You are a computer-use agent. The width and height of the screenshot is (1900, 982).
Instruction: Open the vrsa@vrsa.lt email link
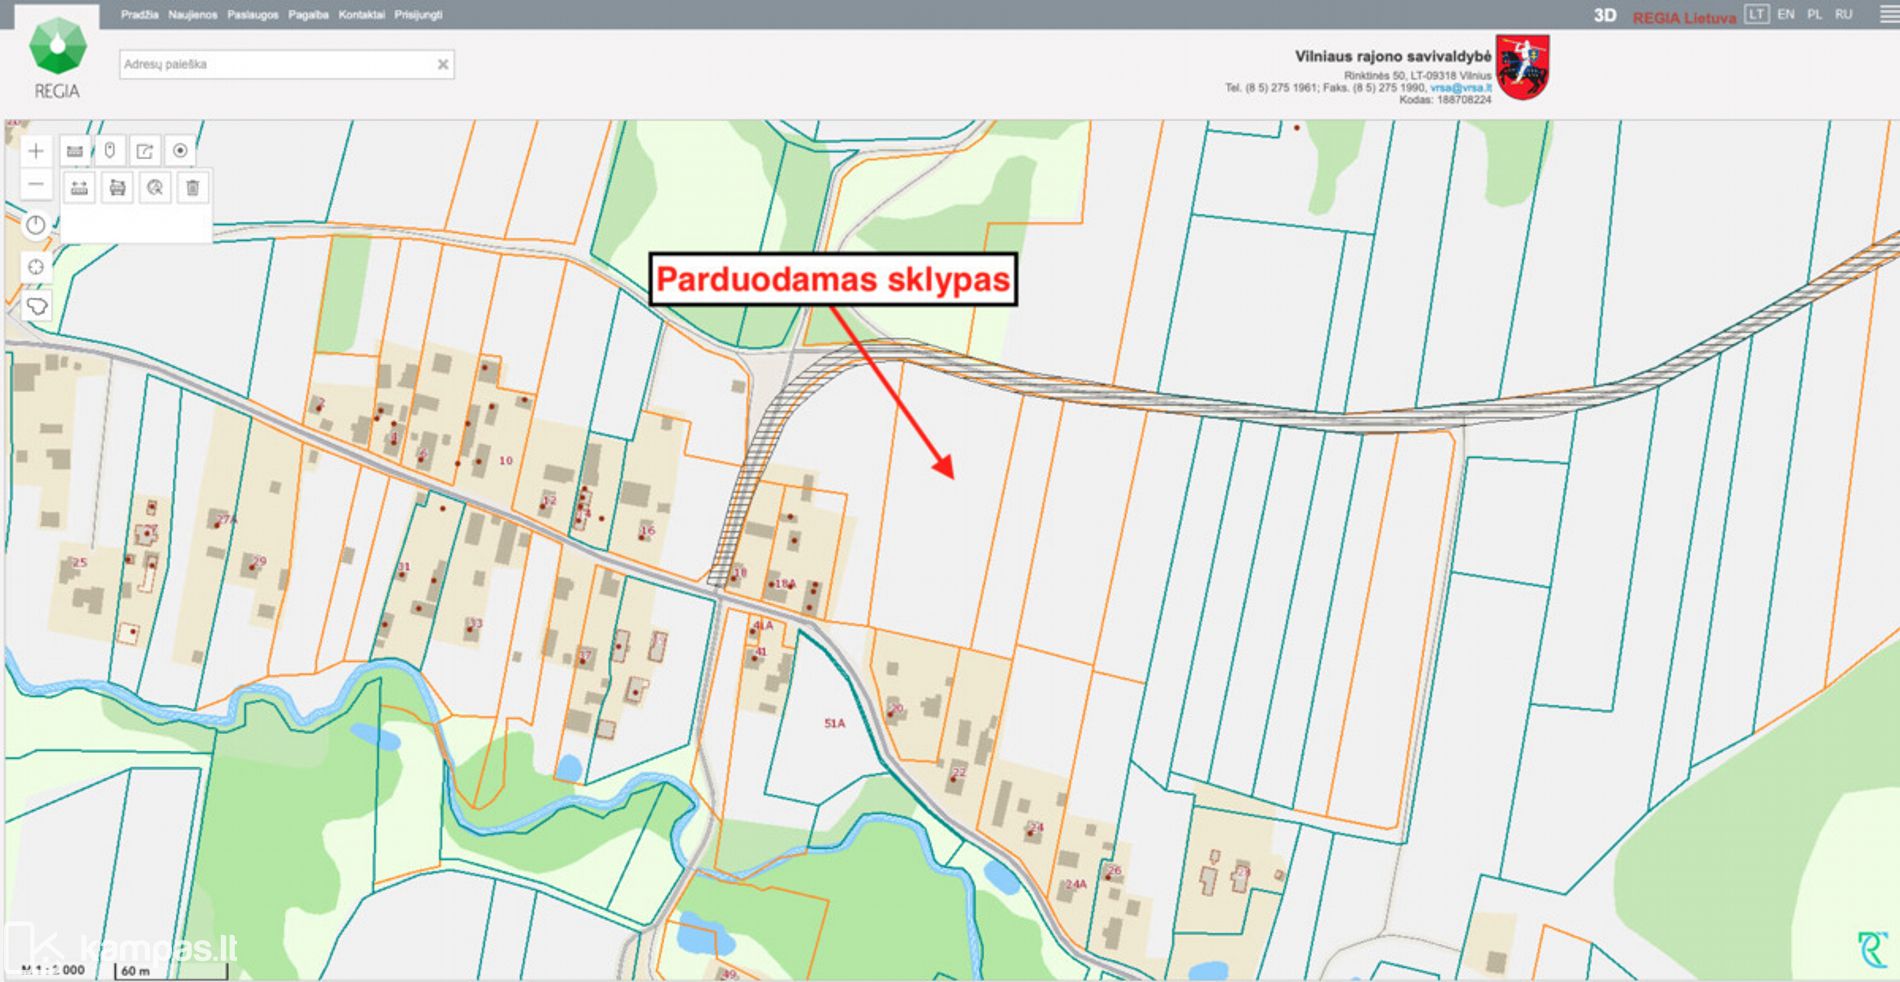[x=1460, y=88]
